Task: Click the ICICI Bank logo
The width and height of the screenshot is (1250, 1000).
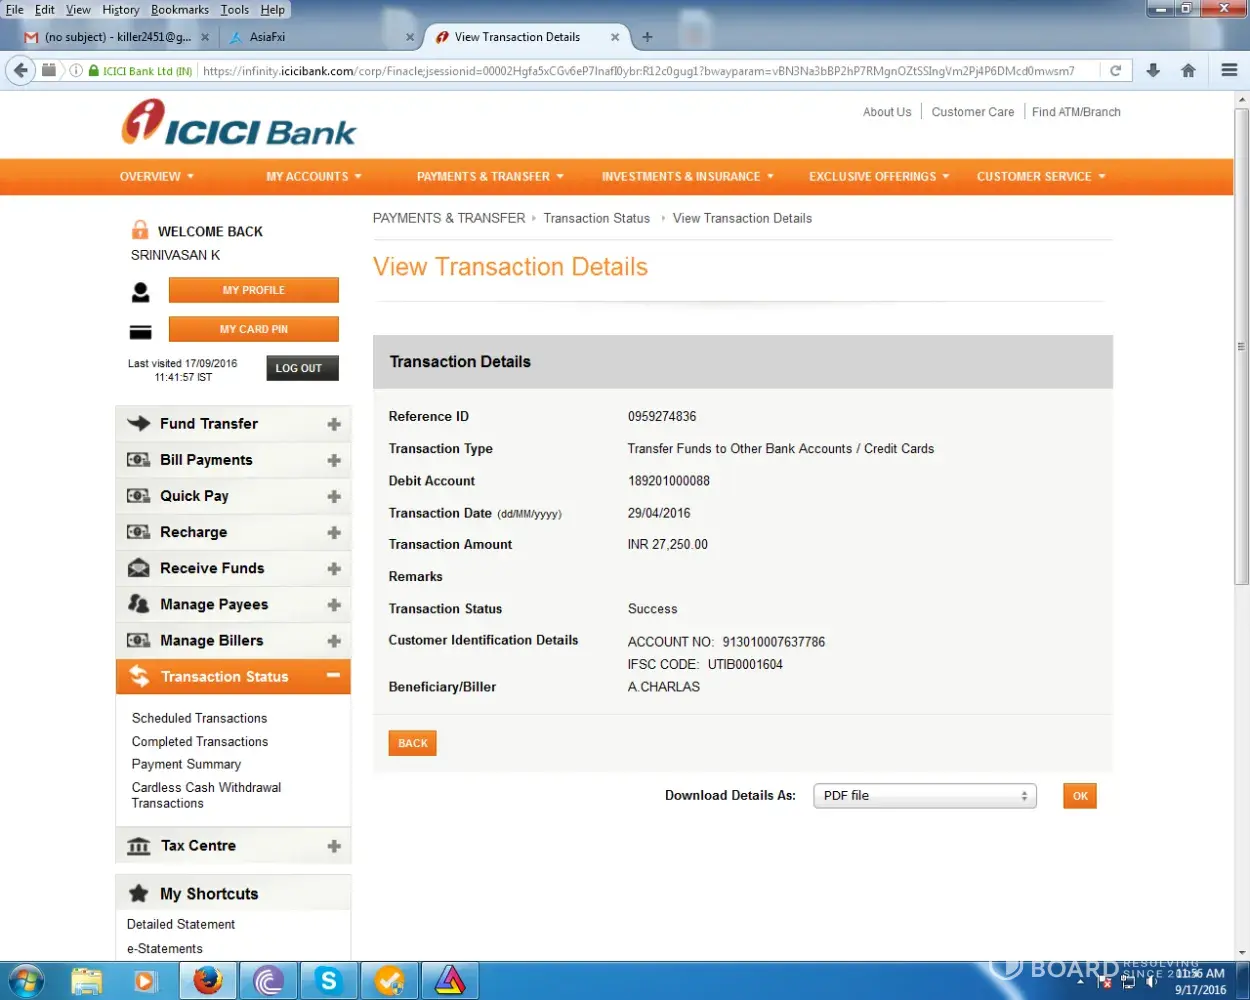Action: (x=238, y=125)
